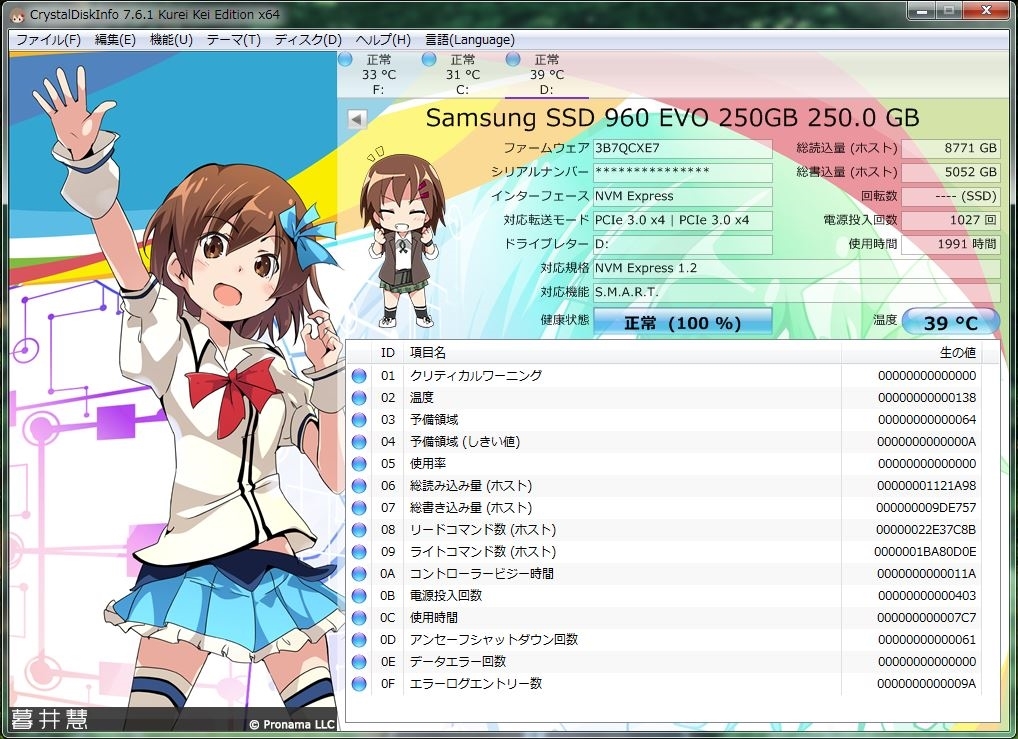Select the D: drive tab at 39 °C

[x=547, y=74]
